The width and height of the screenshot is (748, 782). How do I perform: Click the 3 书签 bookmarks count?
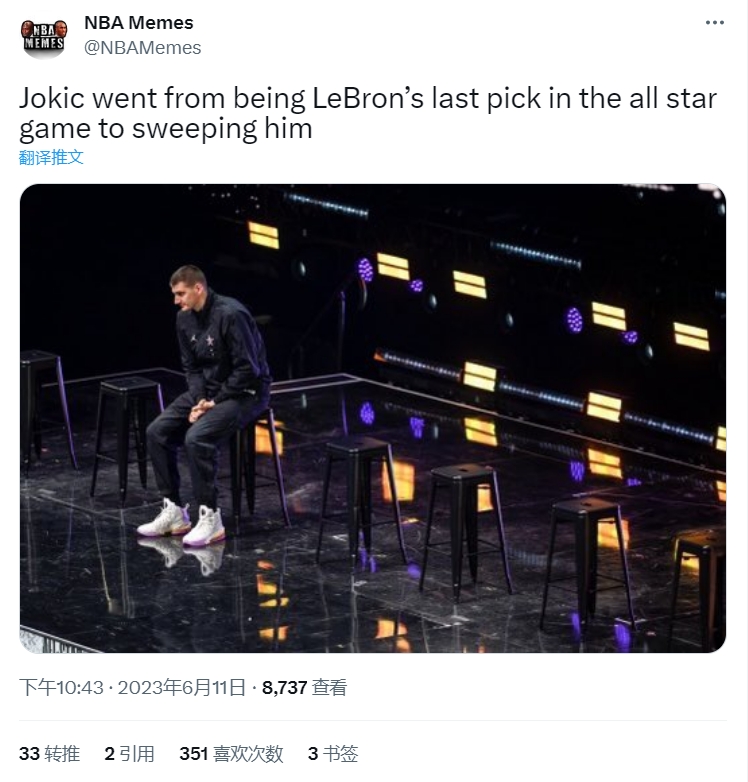click(x=333, y=753)
